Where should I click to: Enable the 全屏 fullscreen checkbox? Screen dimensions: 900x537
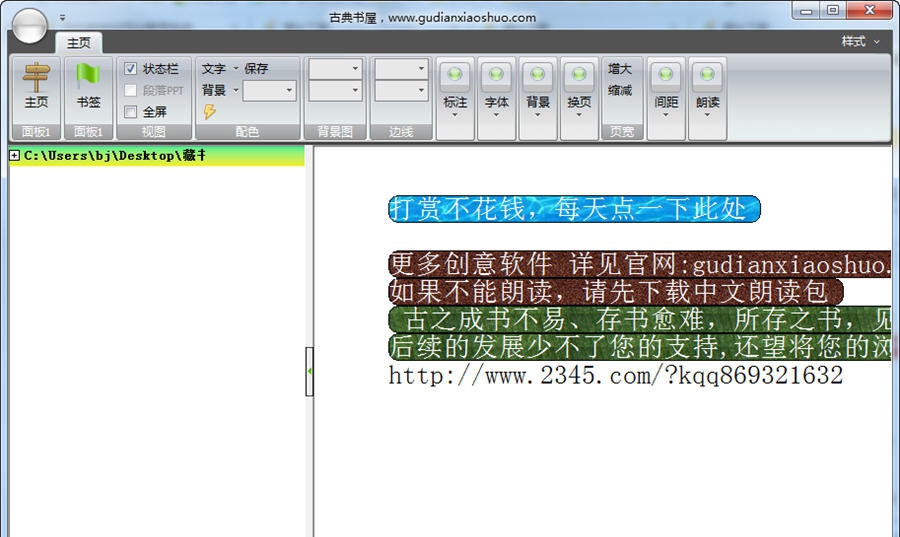[131, 112]
